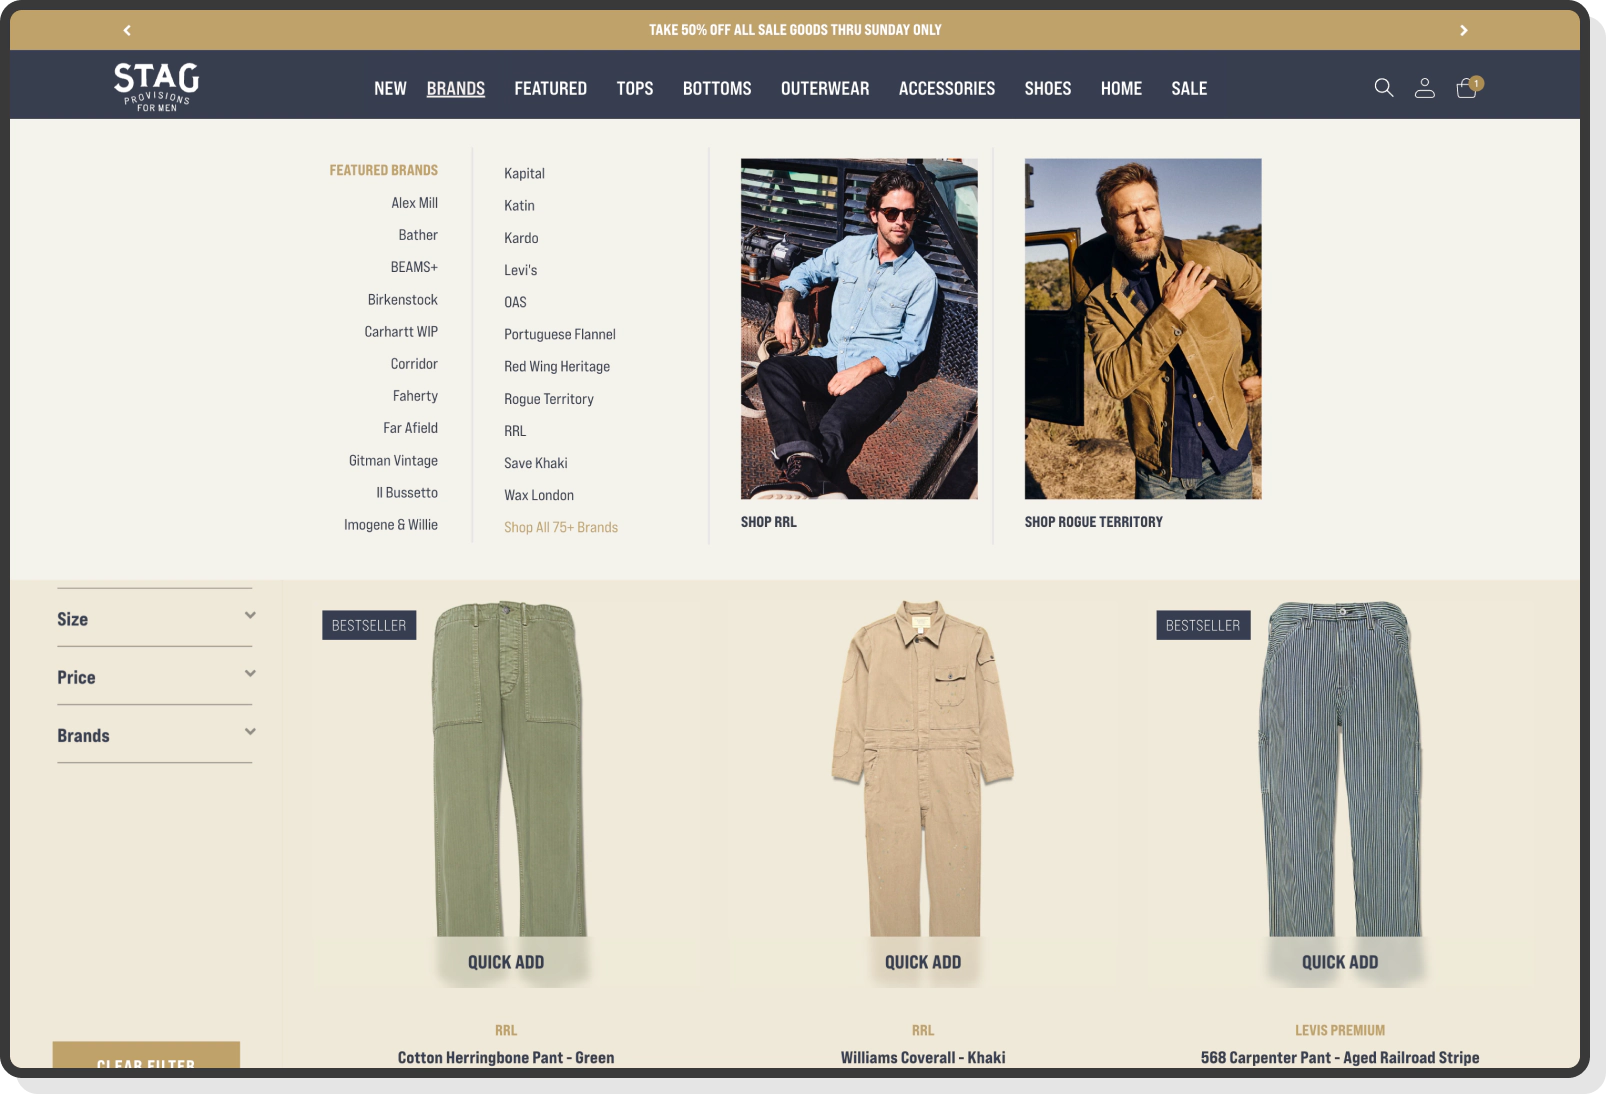Open the search magnifier icon

click(x=1384, y=88)
